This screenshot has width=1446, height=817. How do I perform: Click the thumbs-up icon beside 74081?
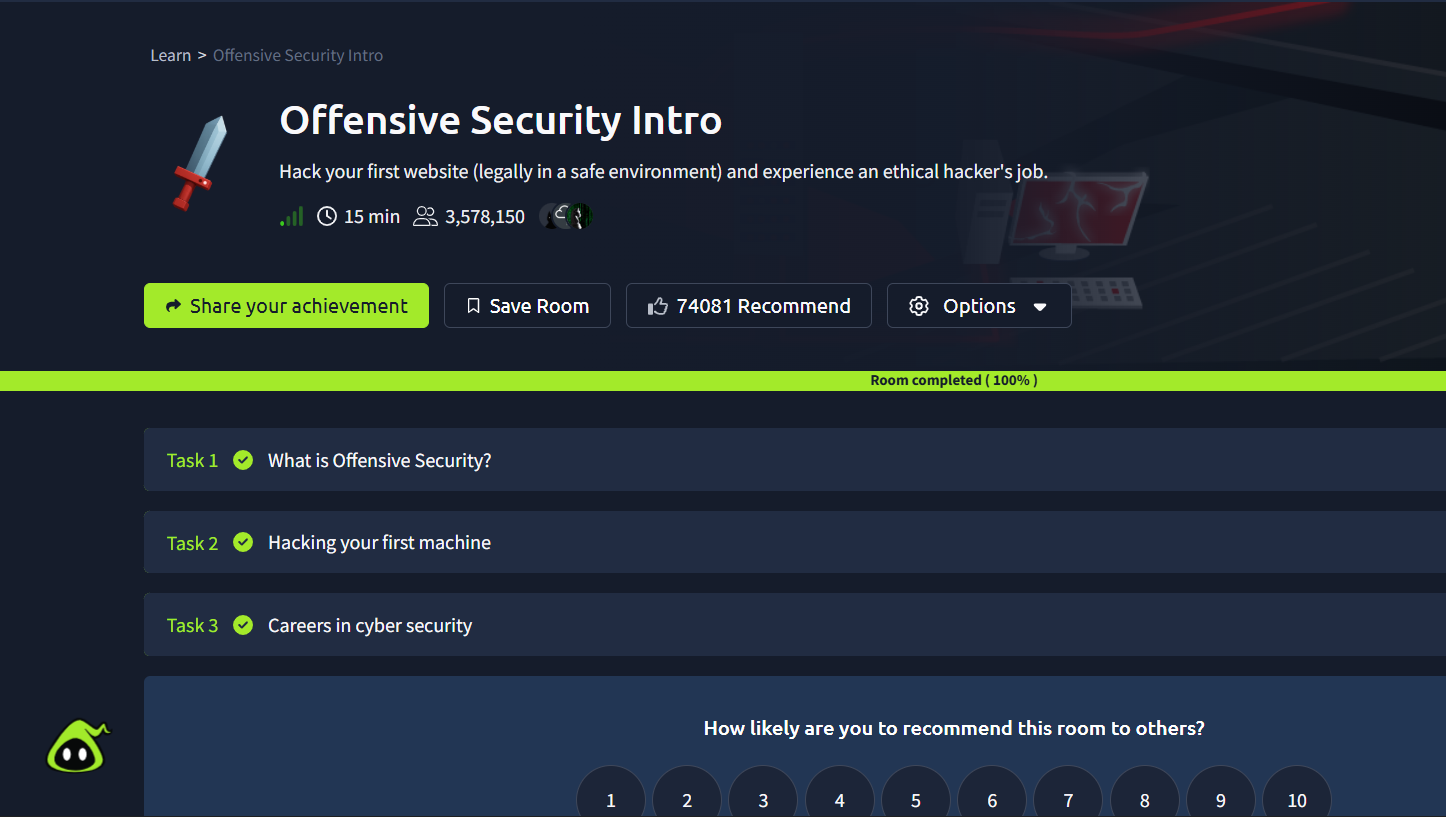click(657, 305)
